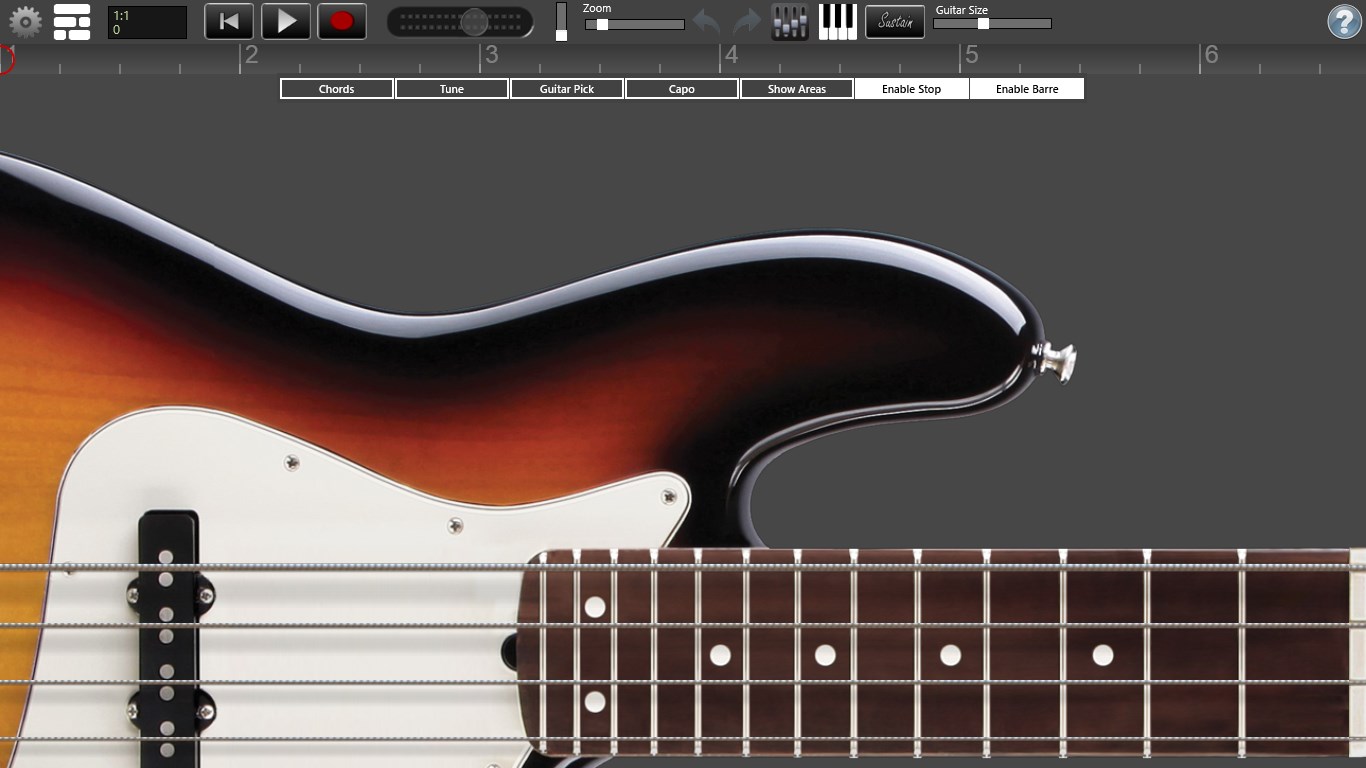Click the pitch wheel knob
Image resolution: width=1366 pixels, height=768 pixels.
pos(474,22)
